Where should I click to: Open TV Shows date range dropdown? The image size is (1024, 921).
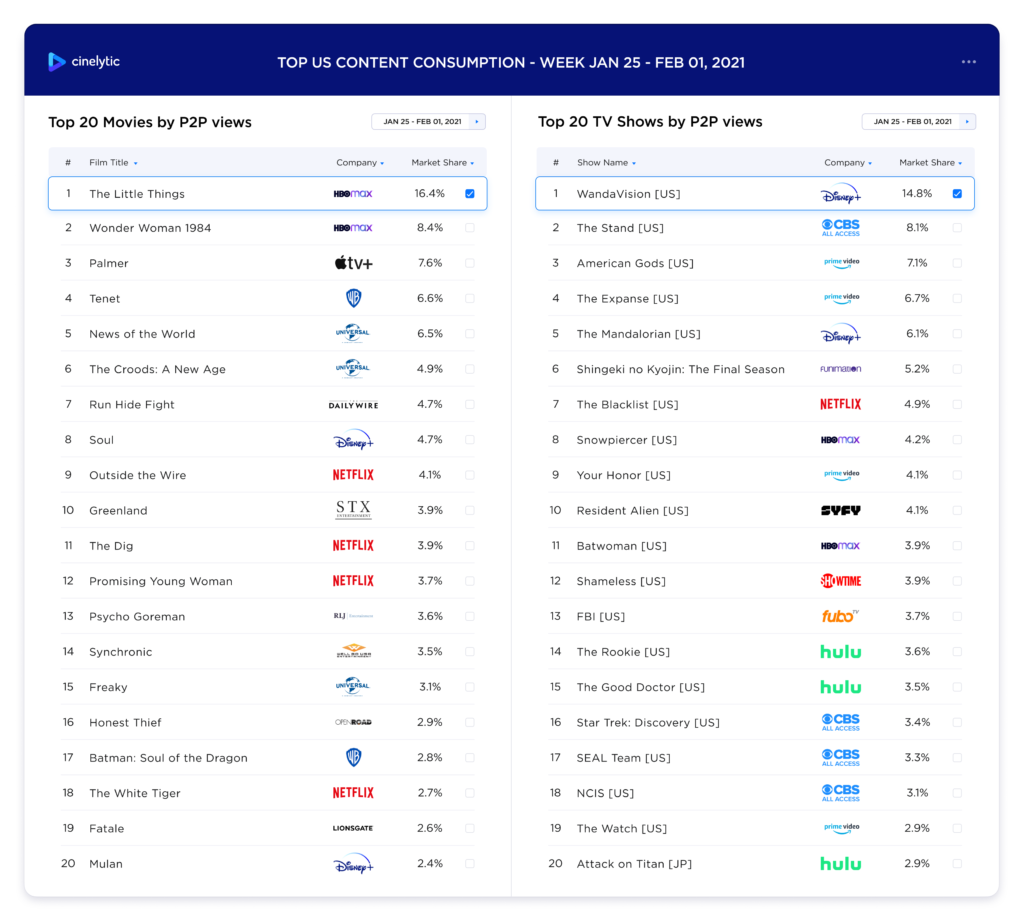pos(918,121)
